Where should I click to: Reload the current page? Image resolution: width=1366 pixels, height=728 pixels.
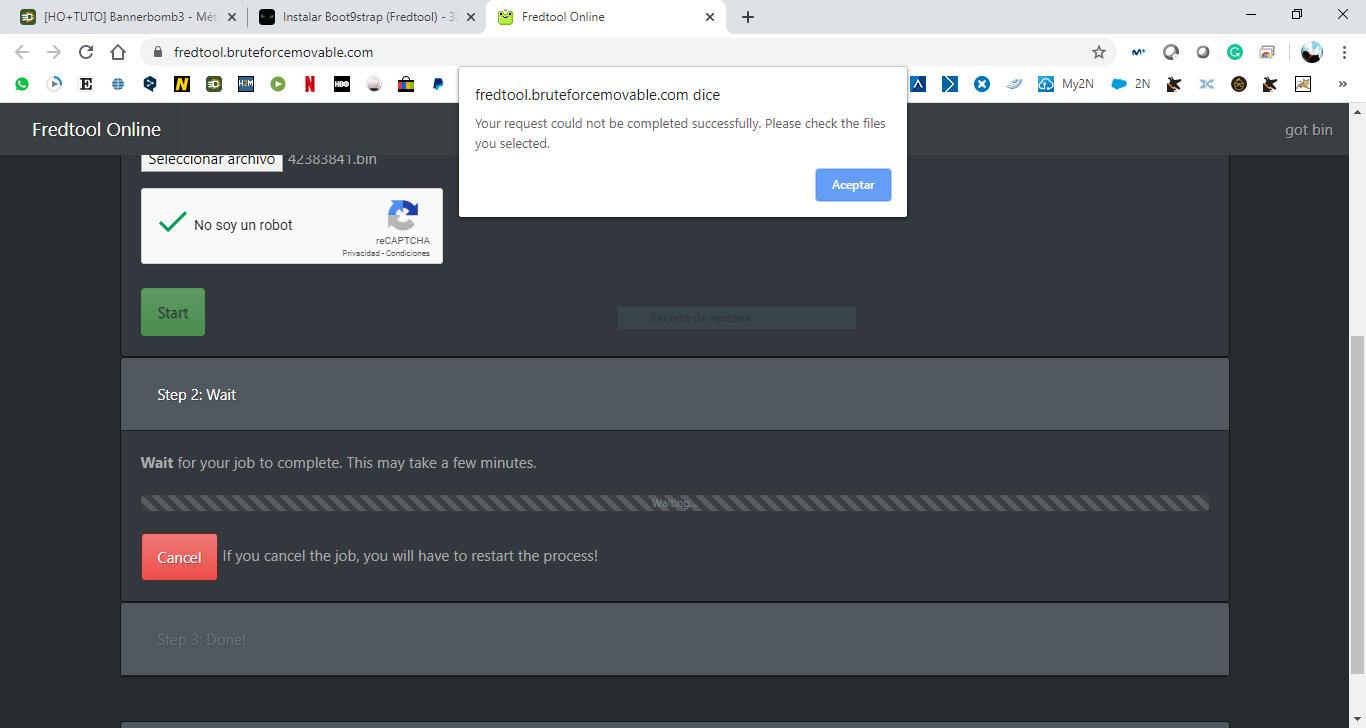coord(86,52)
